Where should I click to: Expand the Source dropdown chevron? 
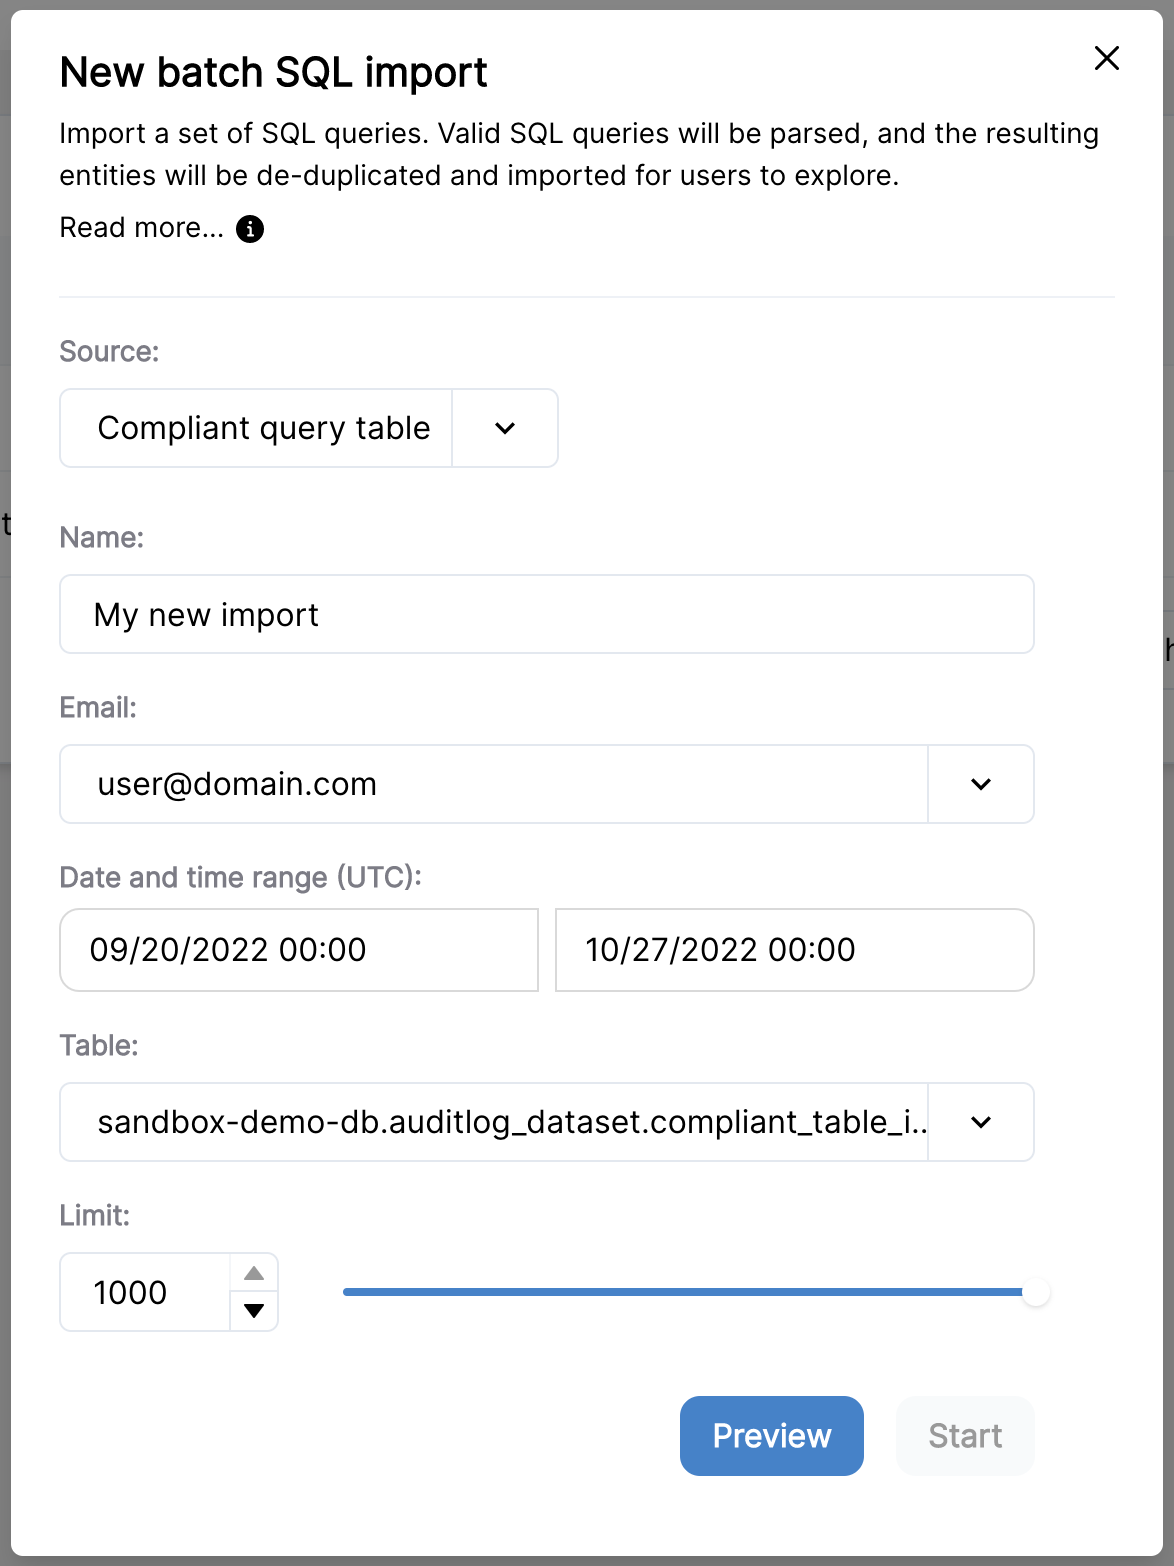pos(505,428)
